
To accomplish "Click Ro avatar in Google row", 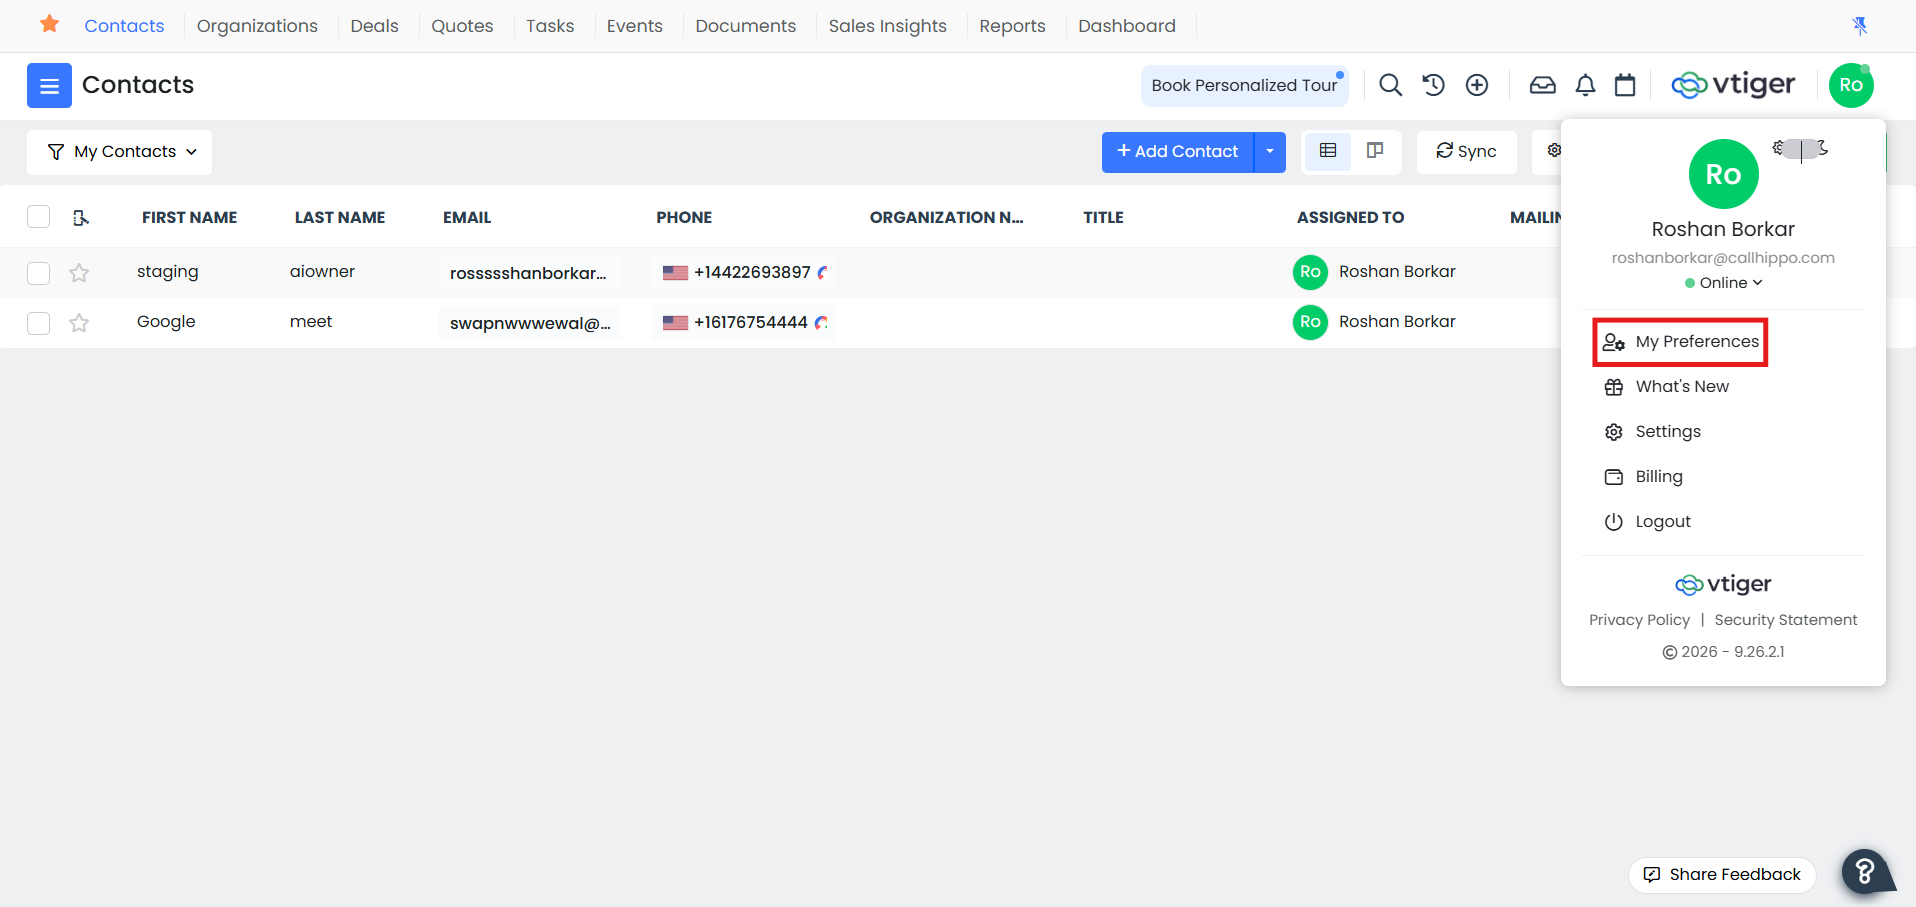I will tap(1310, 322).
